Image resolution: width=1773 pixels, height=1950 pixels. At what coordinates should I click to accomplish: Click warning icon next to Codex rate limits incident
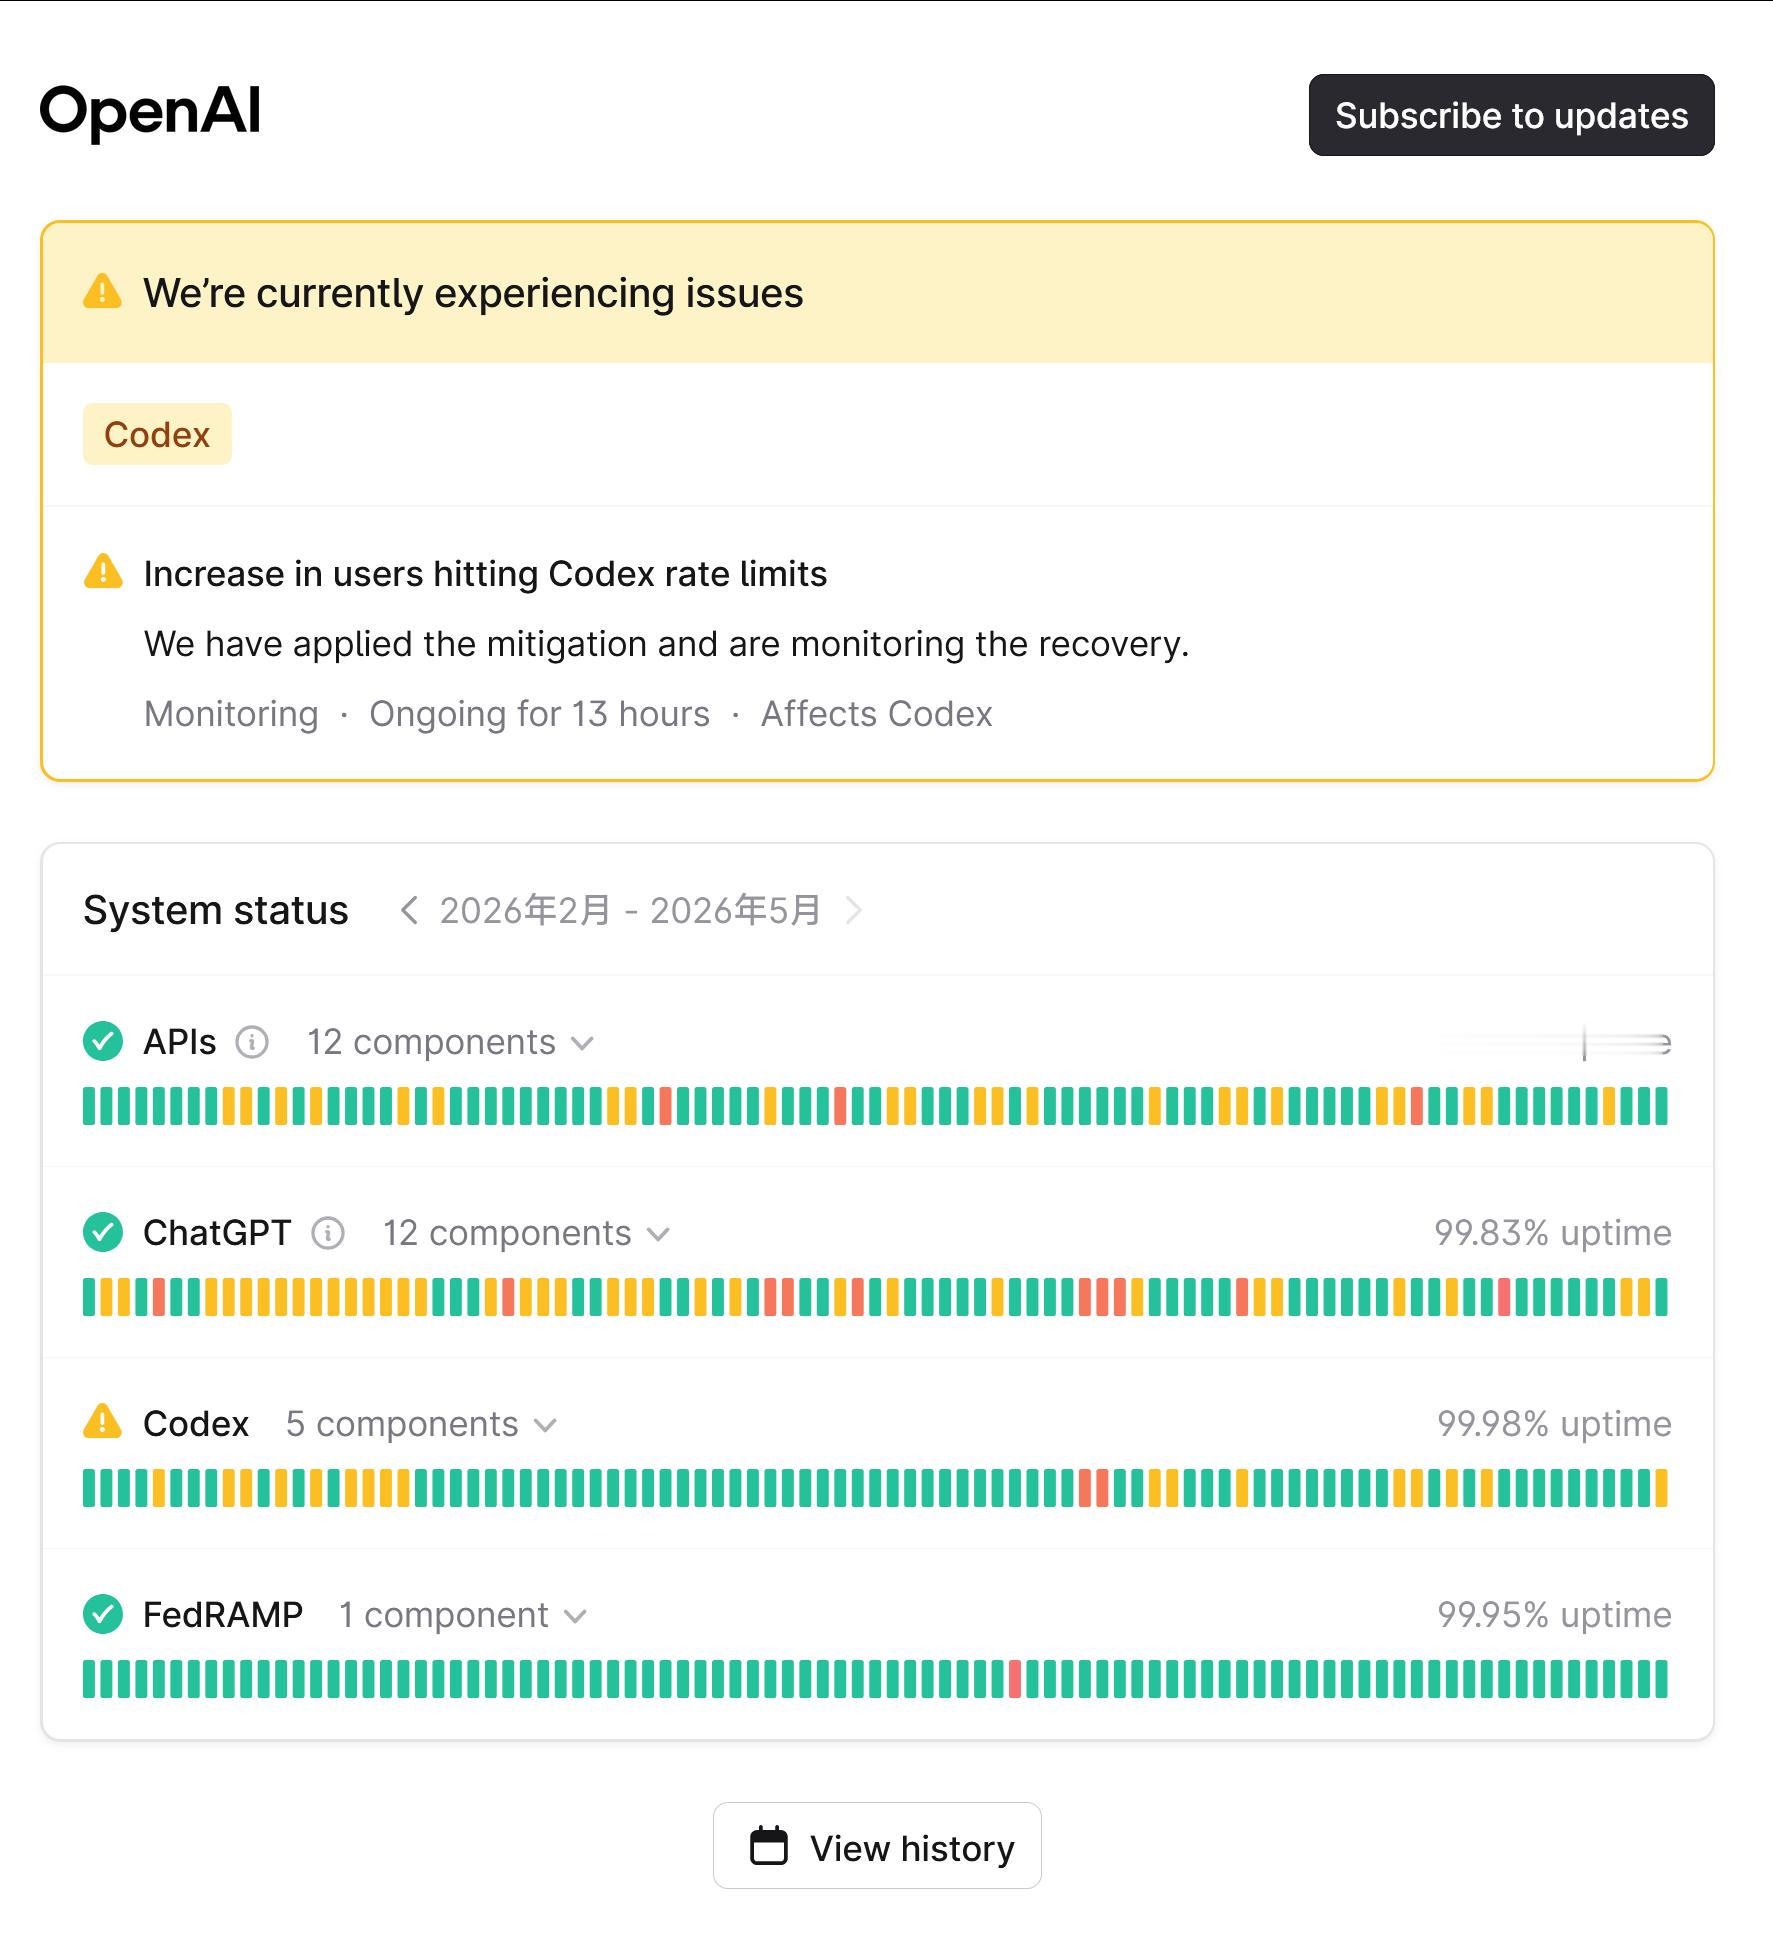point(103,572)
